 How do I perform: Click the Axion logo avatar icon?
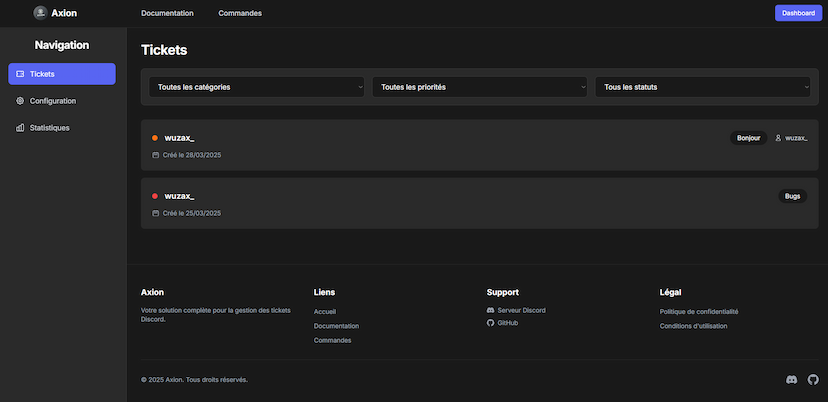(x=40, y=13)
